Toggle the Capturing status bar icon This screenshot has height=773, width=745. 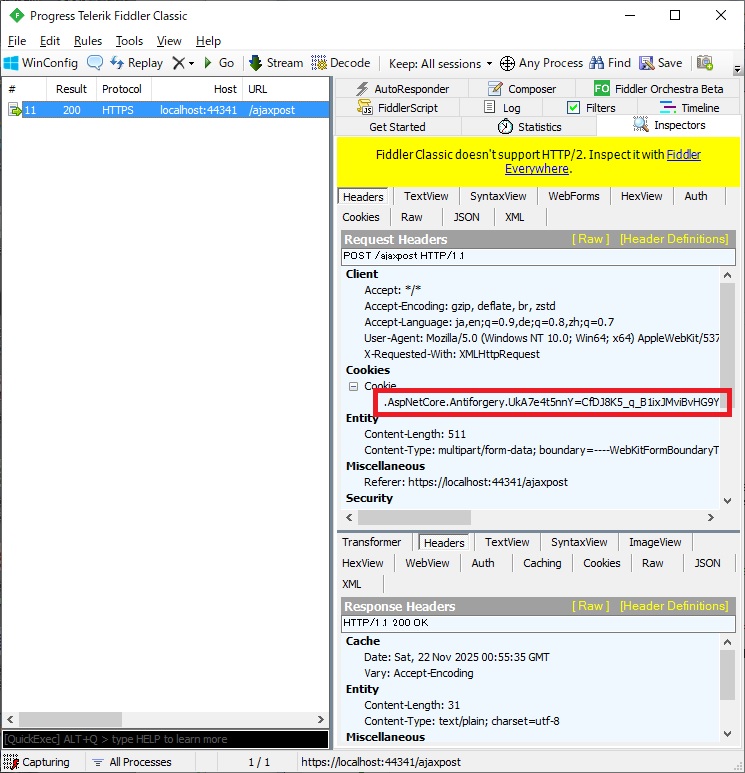pos(11,762)
